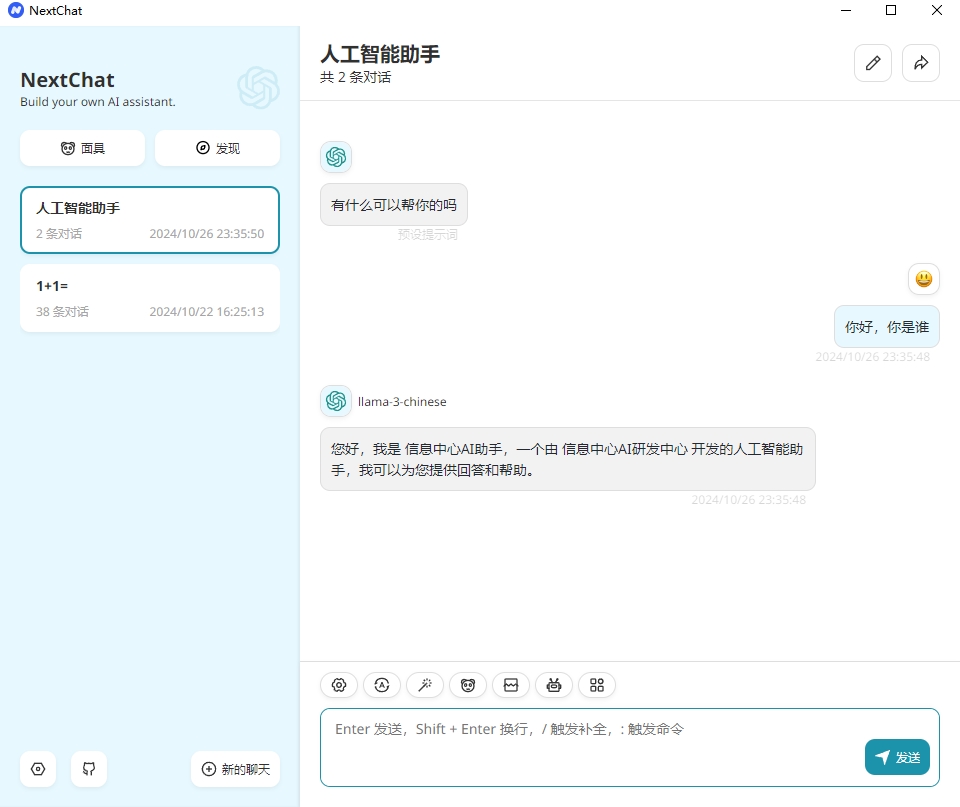Image resolution: width=960 pixels, height=807 pixels.
Task: Click the 发现 button
Action: (217, 148)
